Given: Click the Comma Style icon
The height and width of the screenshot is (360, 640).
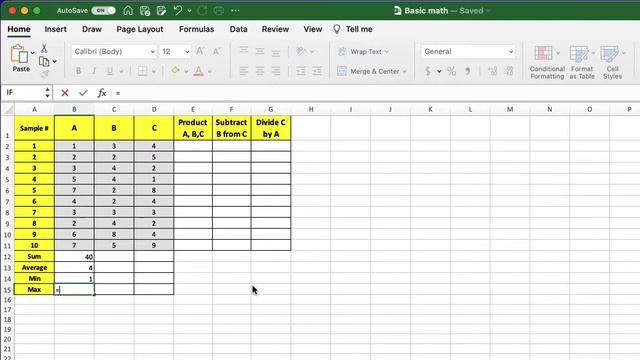Looking at the screenshot, I should coord(468,71).
